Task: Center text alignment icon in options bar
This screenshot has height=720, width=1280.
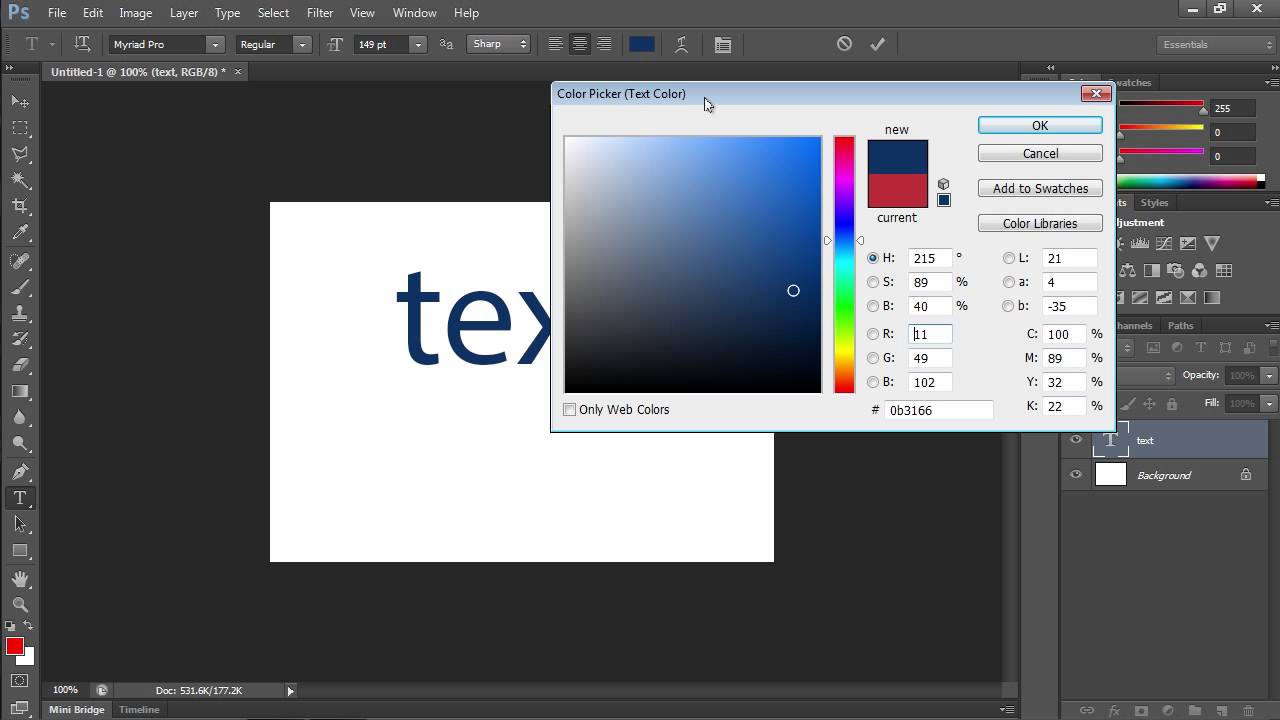Action: pyautogui.click(x=579, y=44)
